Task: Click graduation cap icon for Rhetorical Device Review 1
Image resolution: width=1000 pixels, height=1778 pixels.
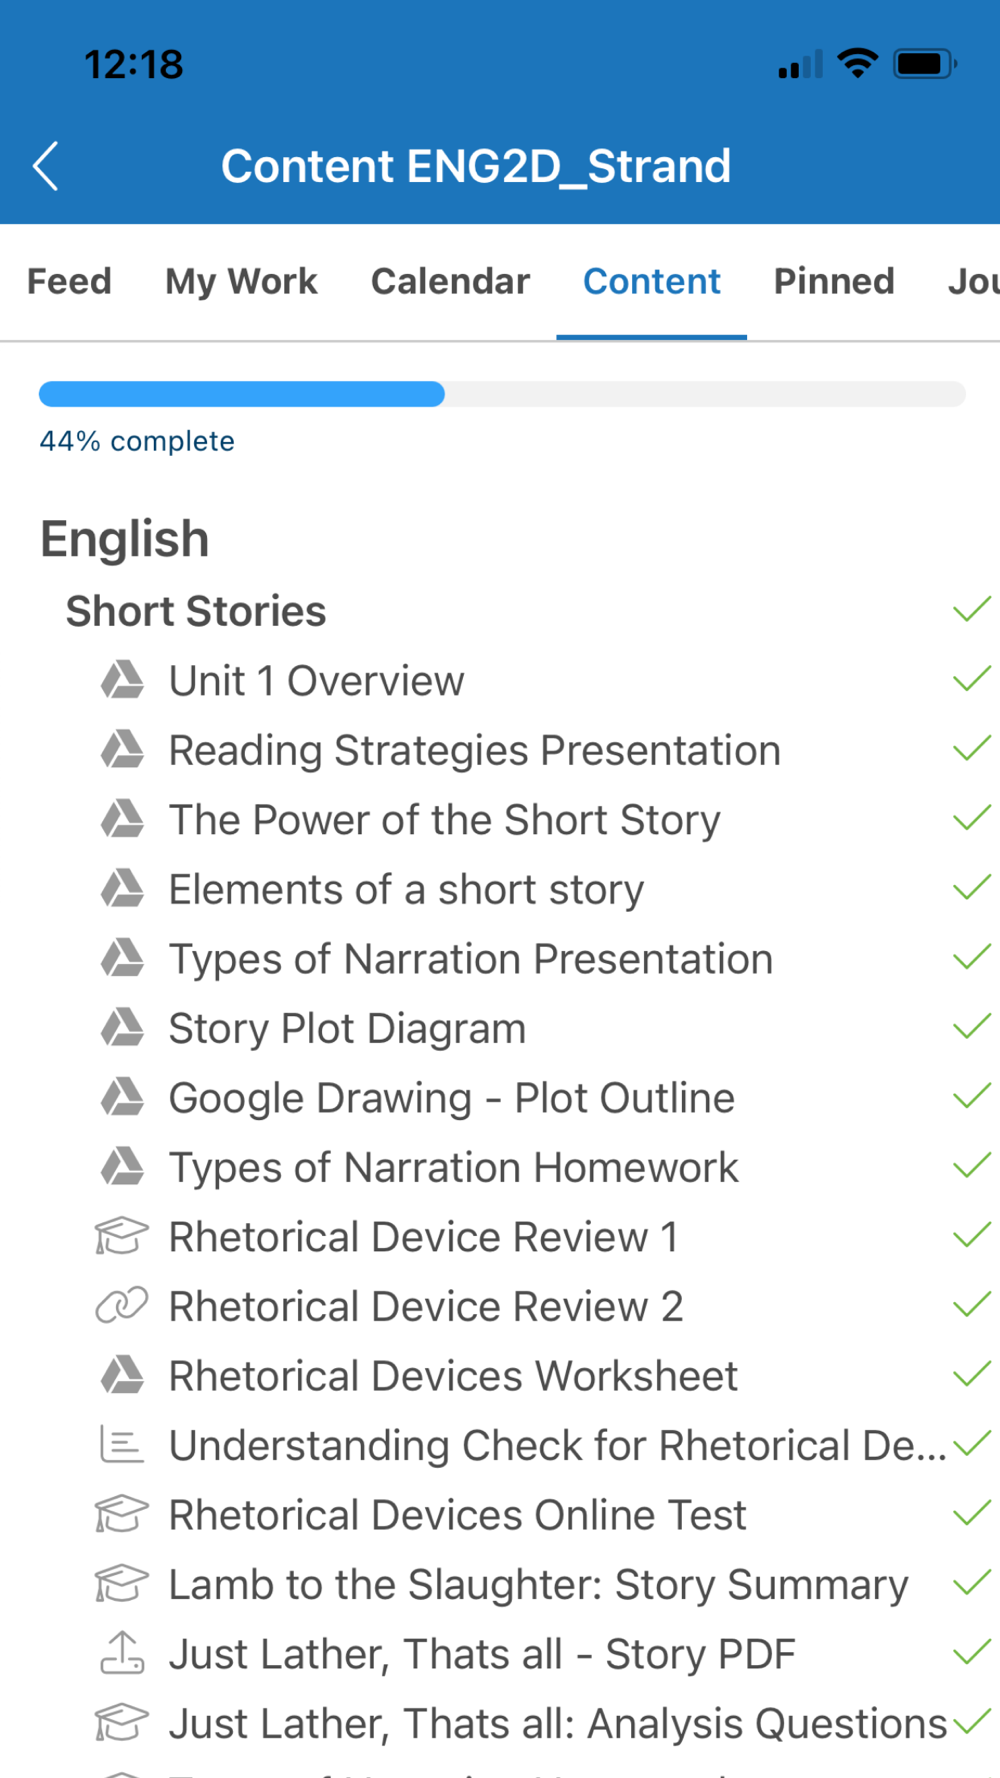Action: click(x=122, y=1237)
